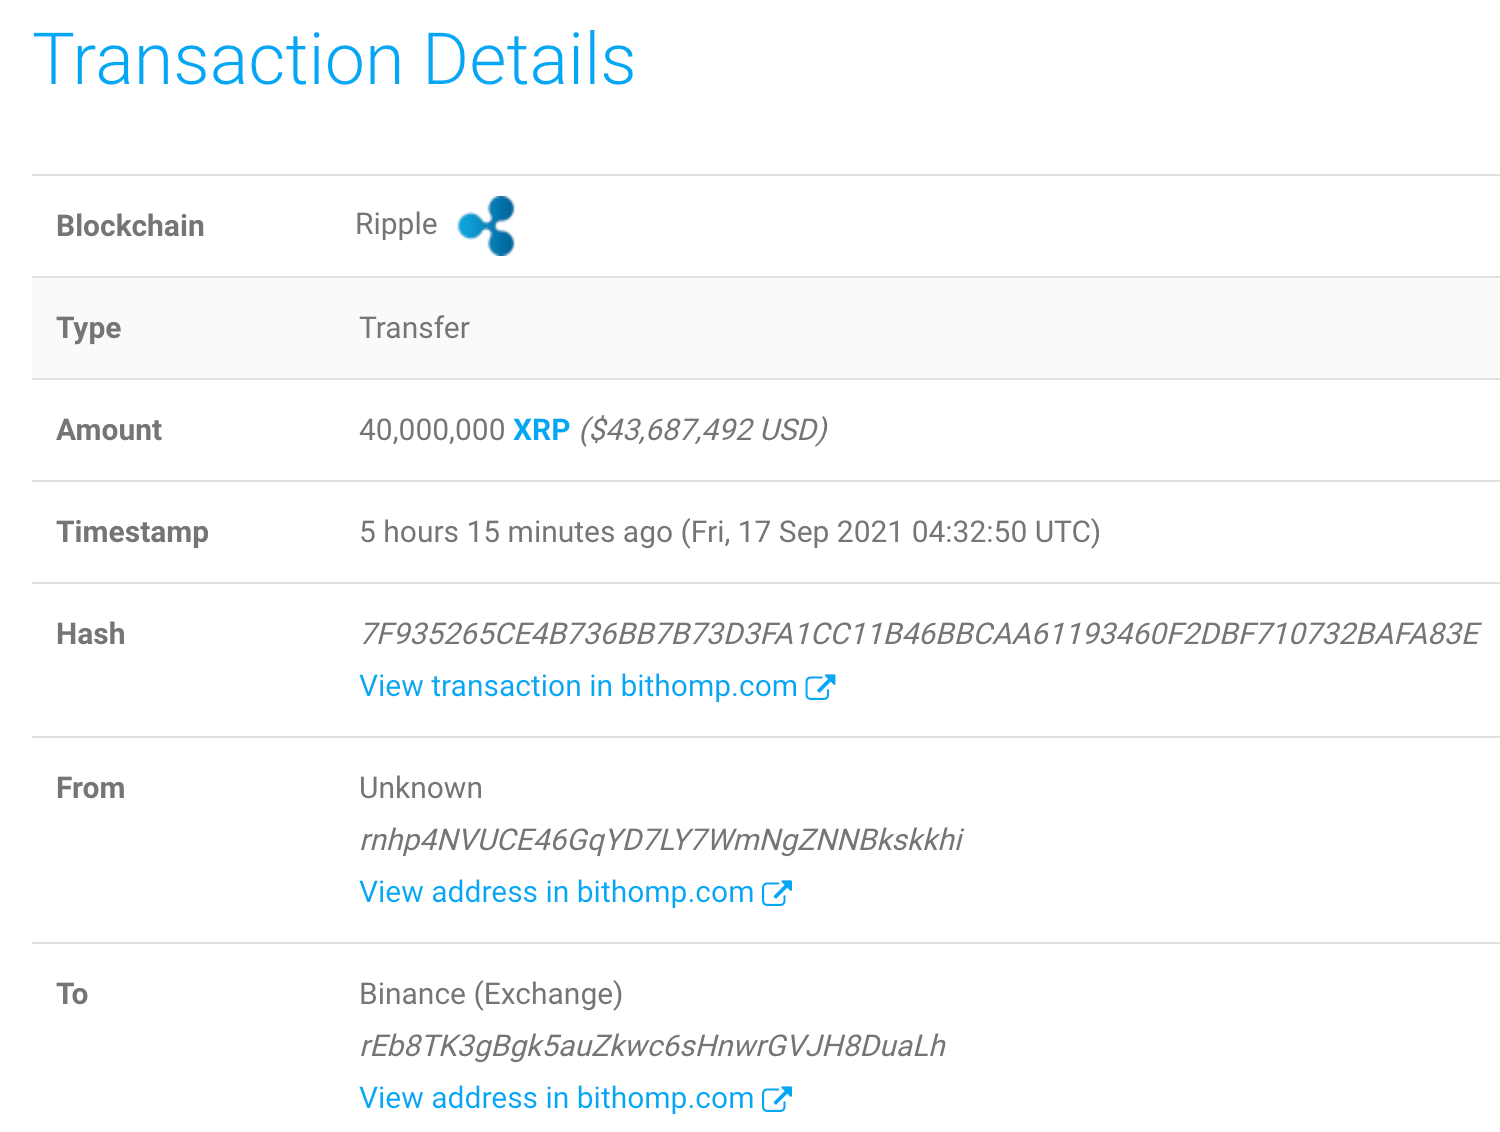The image size is (1500, 1132).
Task: Click the Ripple blockchain logo icon
Action: [x=487, y=225]
